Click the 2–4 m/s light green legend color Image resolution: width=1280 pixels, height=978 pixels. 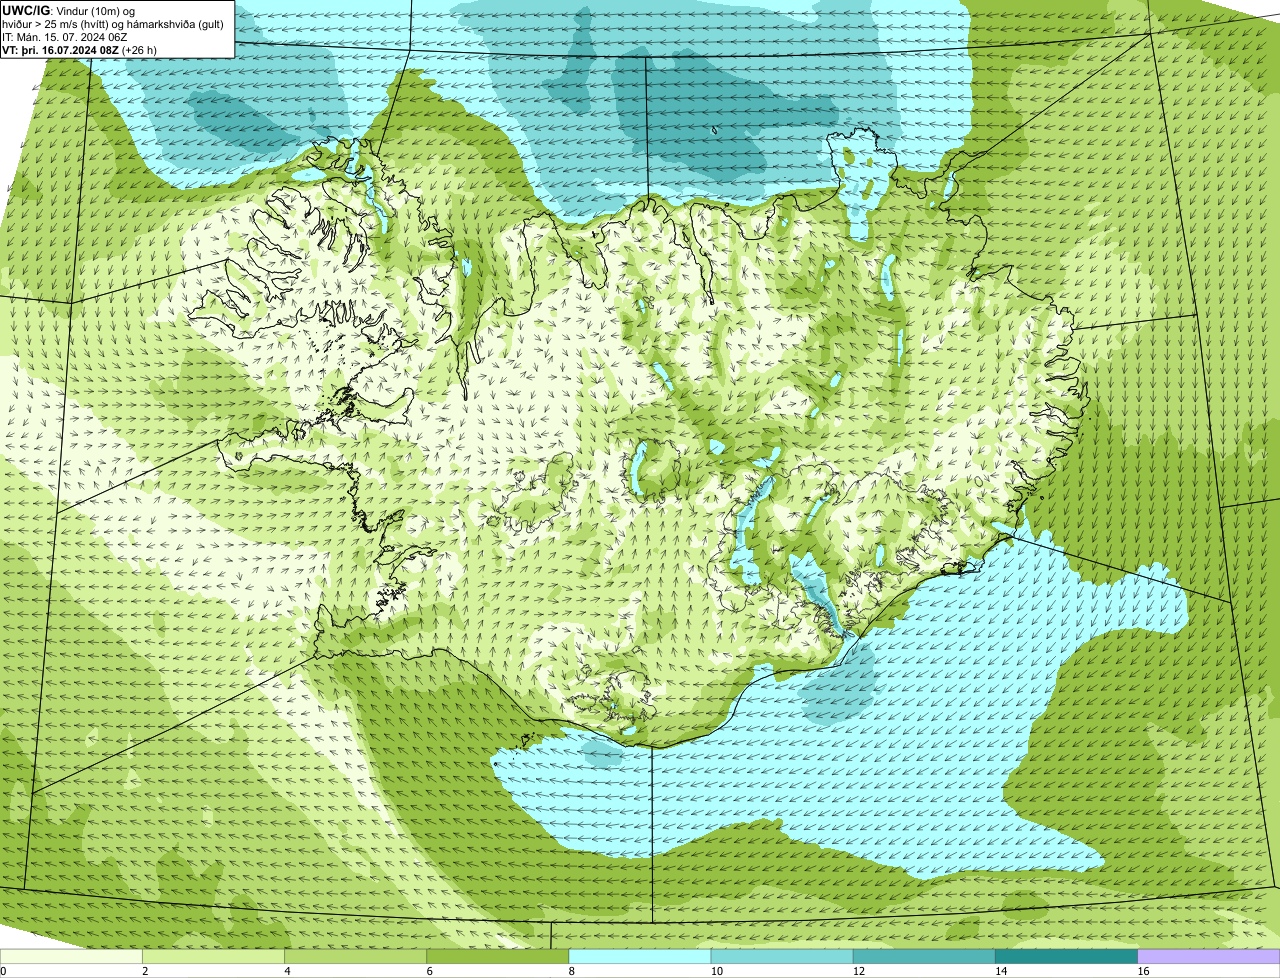(214, 957)
